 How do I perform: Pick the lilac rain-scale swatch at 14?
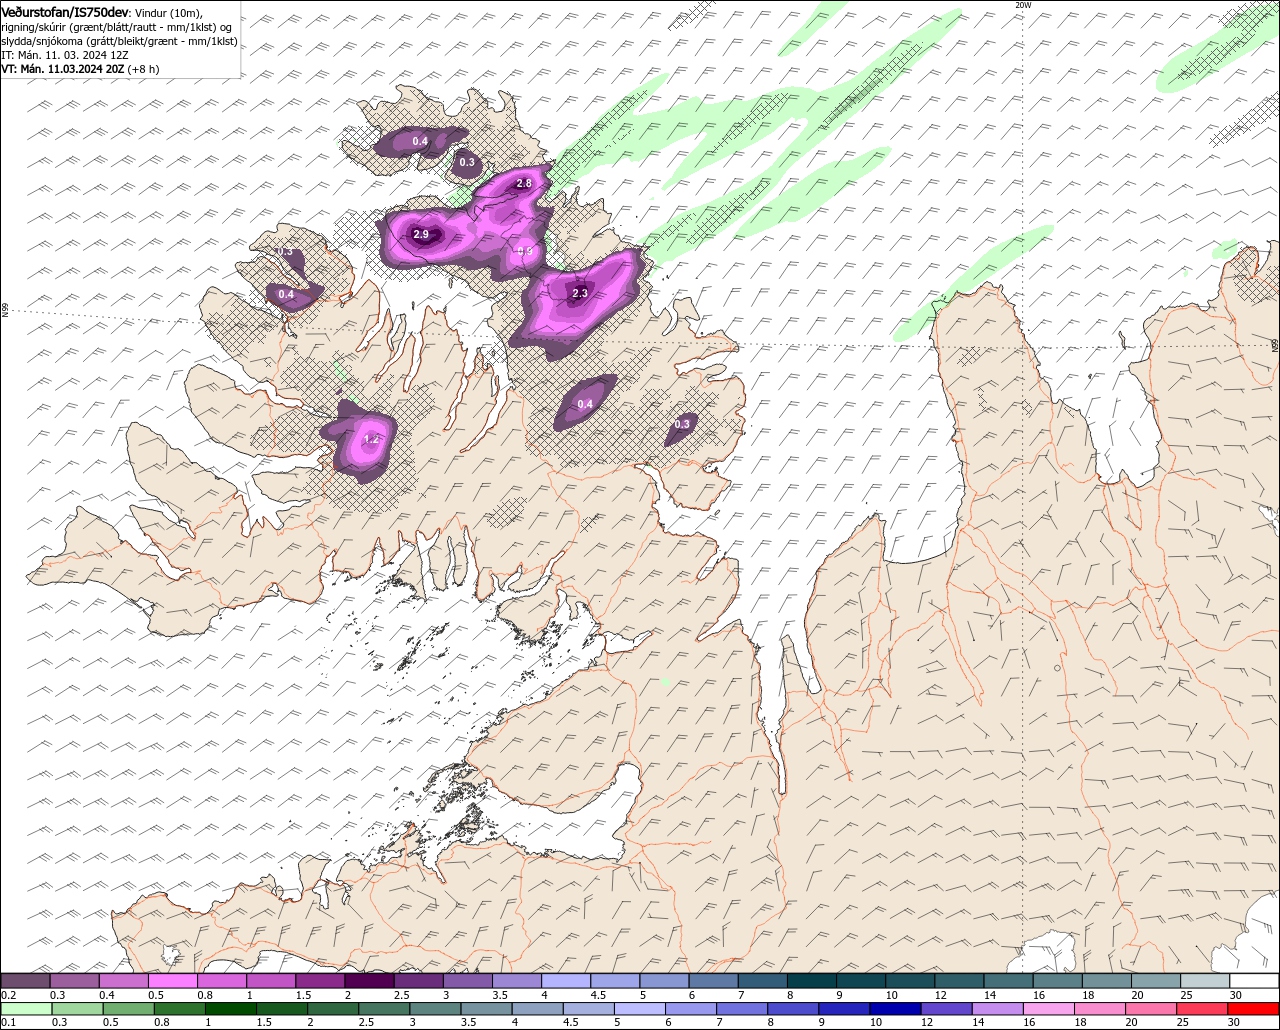coord(997,1009)
